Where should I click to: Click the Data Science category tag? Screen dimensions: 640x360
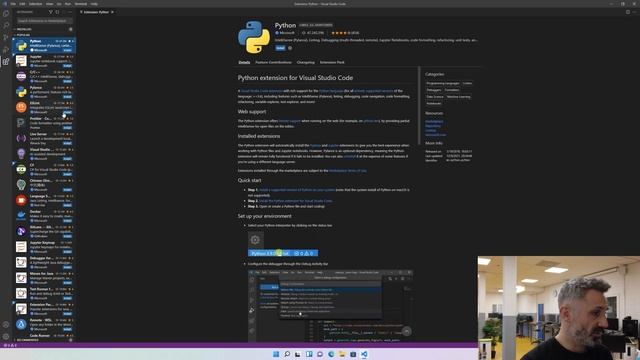tap(435, 97)
